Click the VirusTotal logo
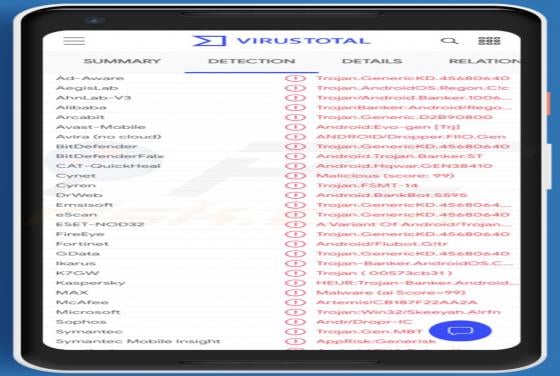This screenshot has width=560, height=376. [x=281, y=41]
